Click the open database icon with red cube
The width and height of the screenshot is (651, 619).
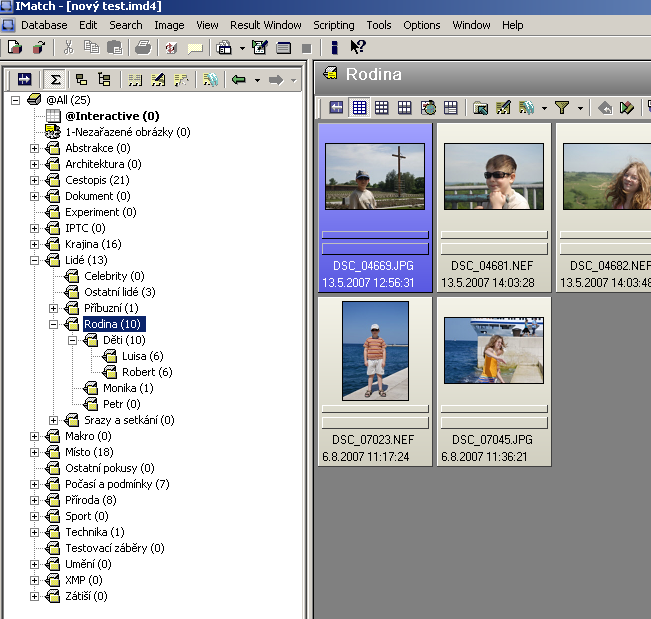[39, 47]
